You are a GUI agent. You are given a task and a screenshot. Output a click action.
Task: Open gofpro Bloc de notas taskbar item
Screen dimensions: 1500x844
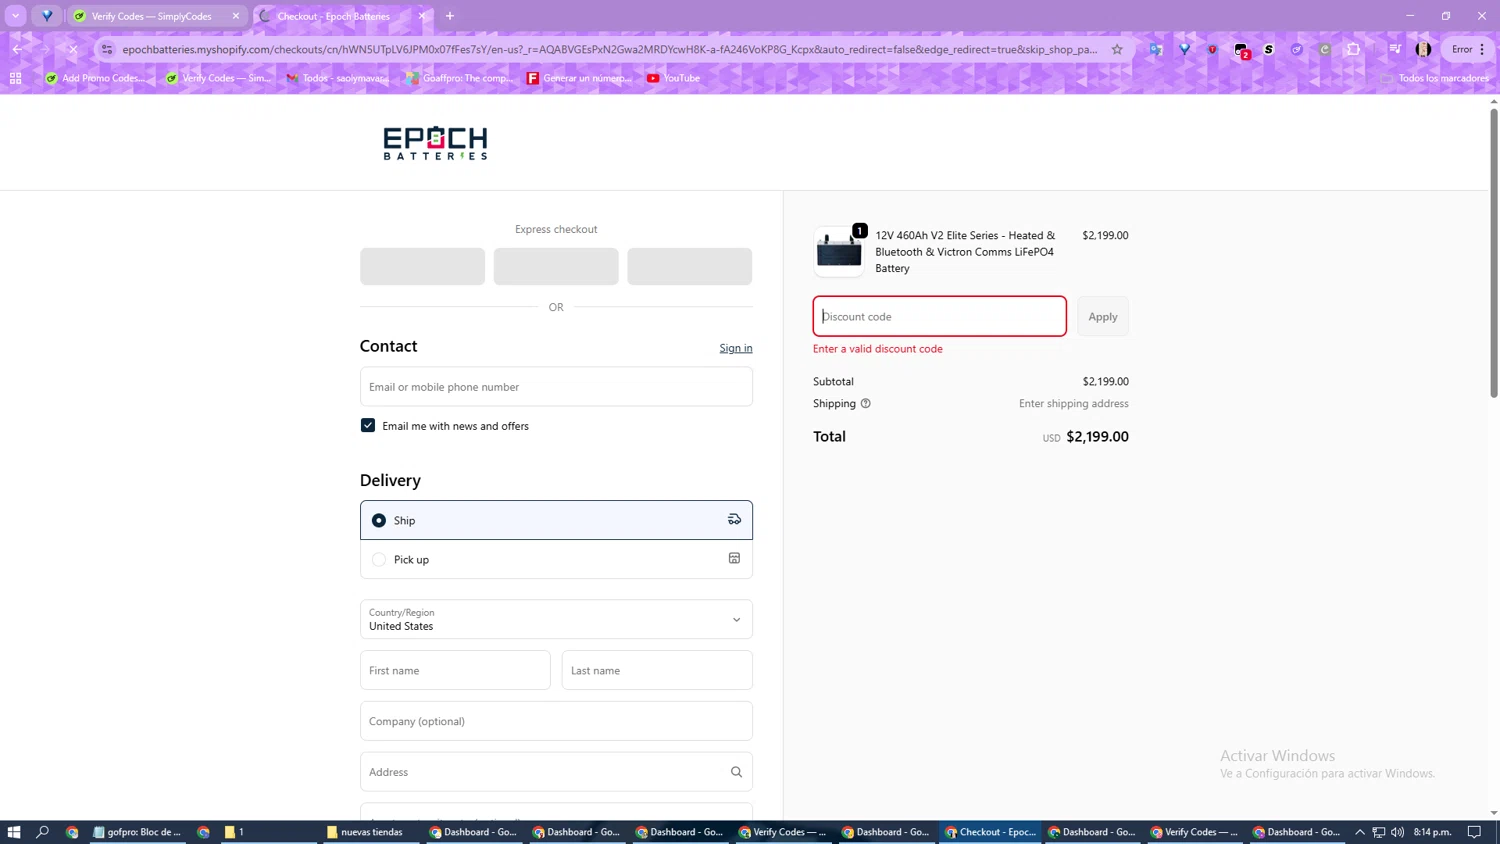[137, 832]
